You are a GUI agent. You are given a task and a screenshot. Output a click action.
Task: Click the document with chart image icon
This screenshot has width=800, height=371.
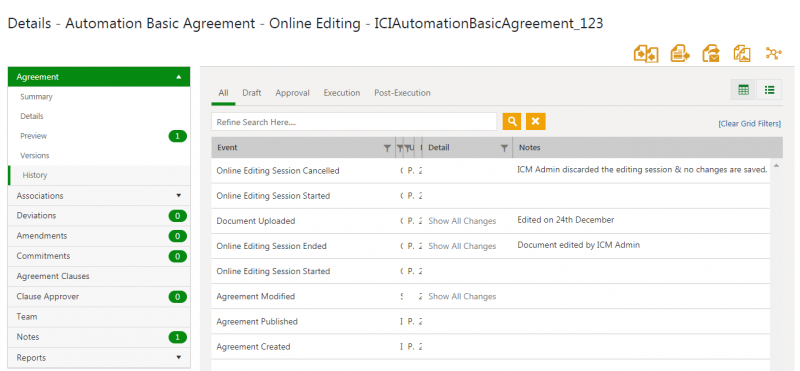742,54
